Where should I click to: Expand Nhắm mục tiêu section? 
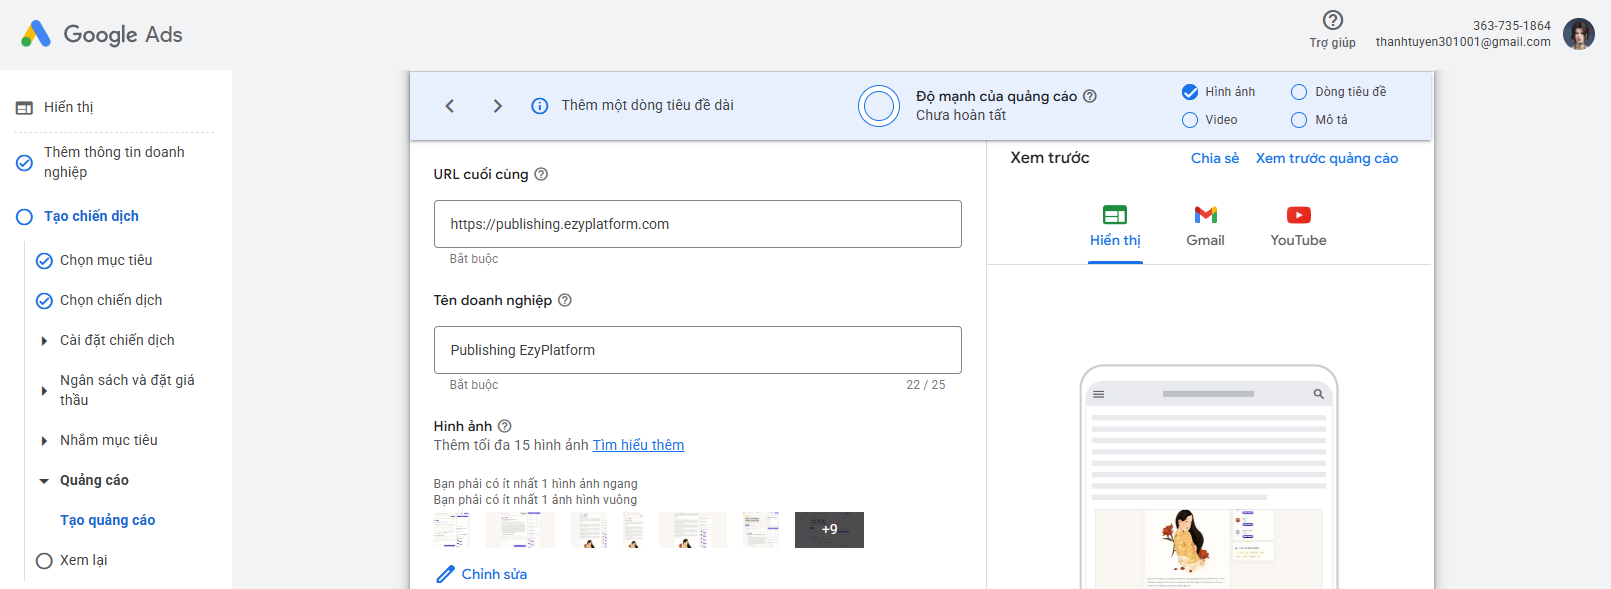pos(44,441)
